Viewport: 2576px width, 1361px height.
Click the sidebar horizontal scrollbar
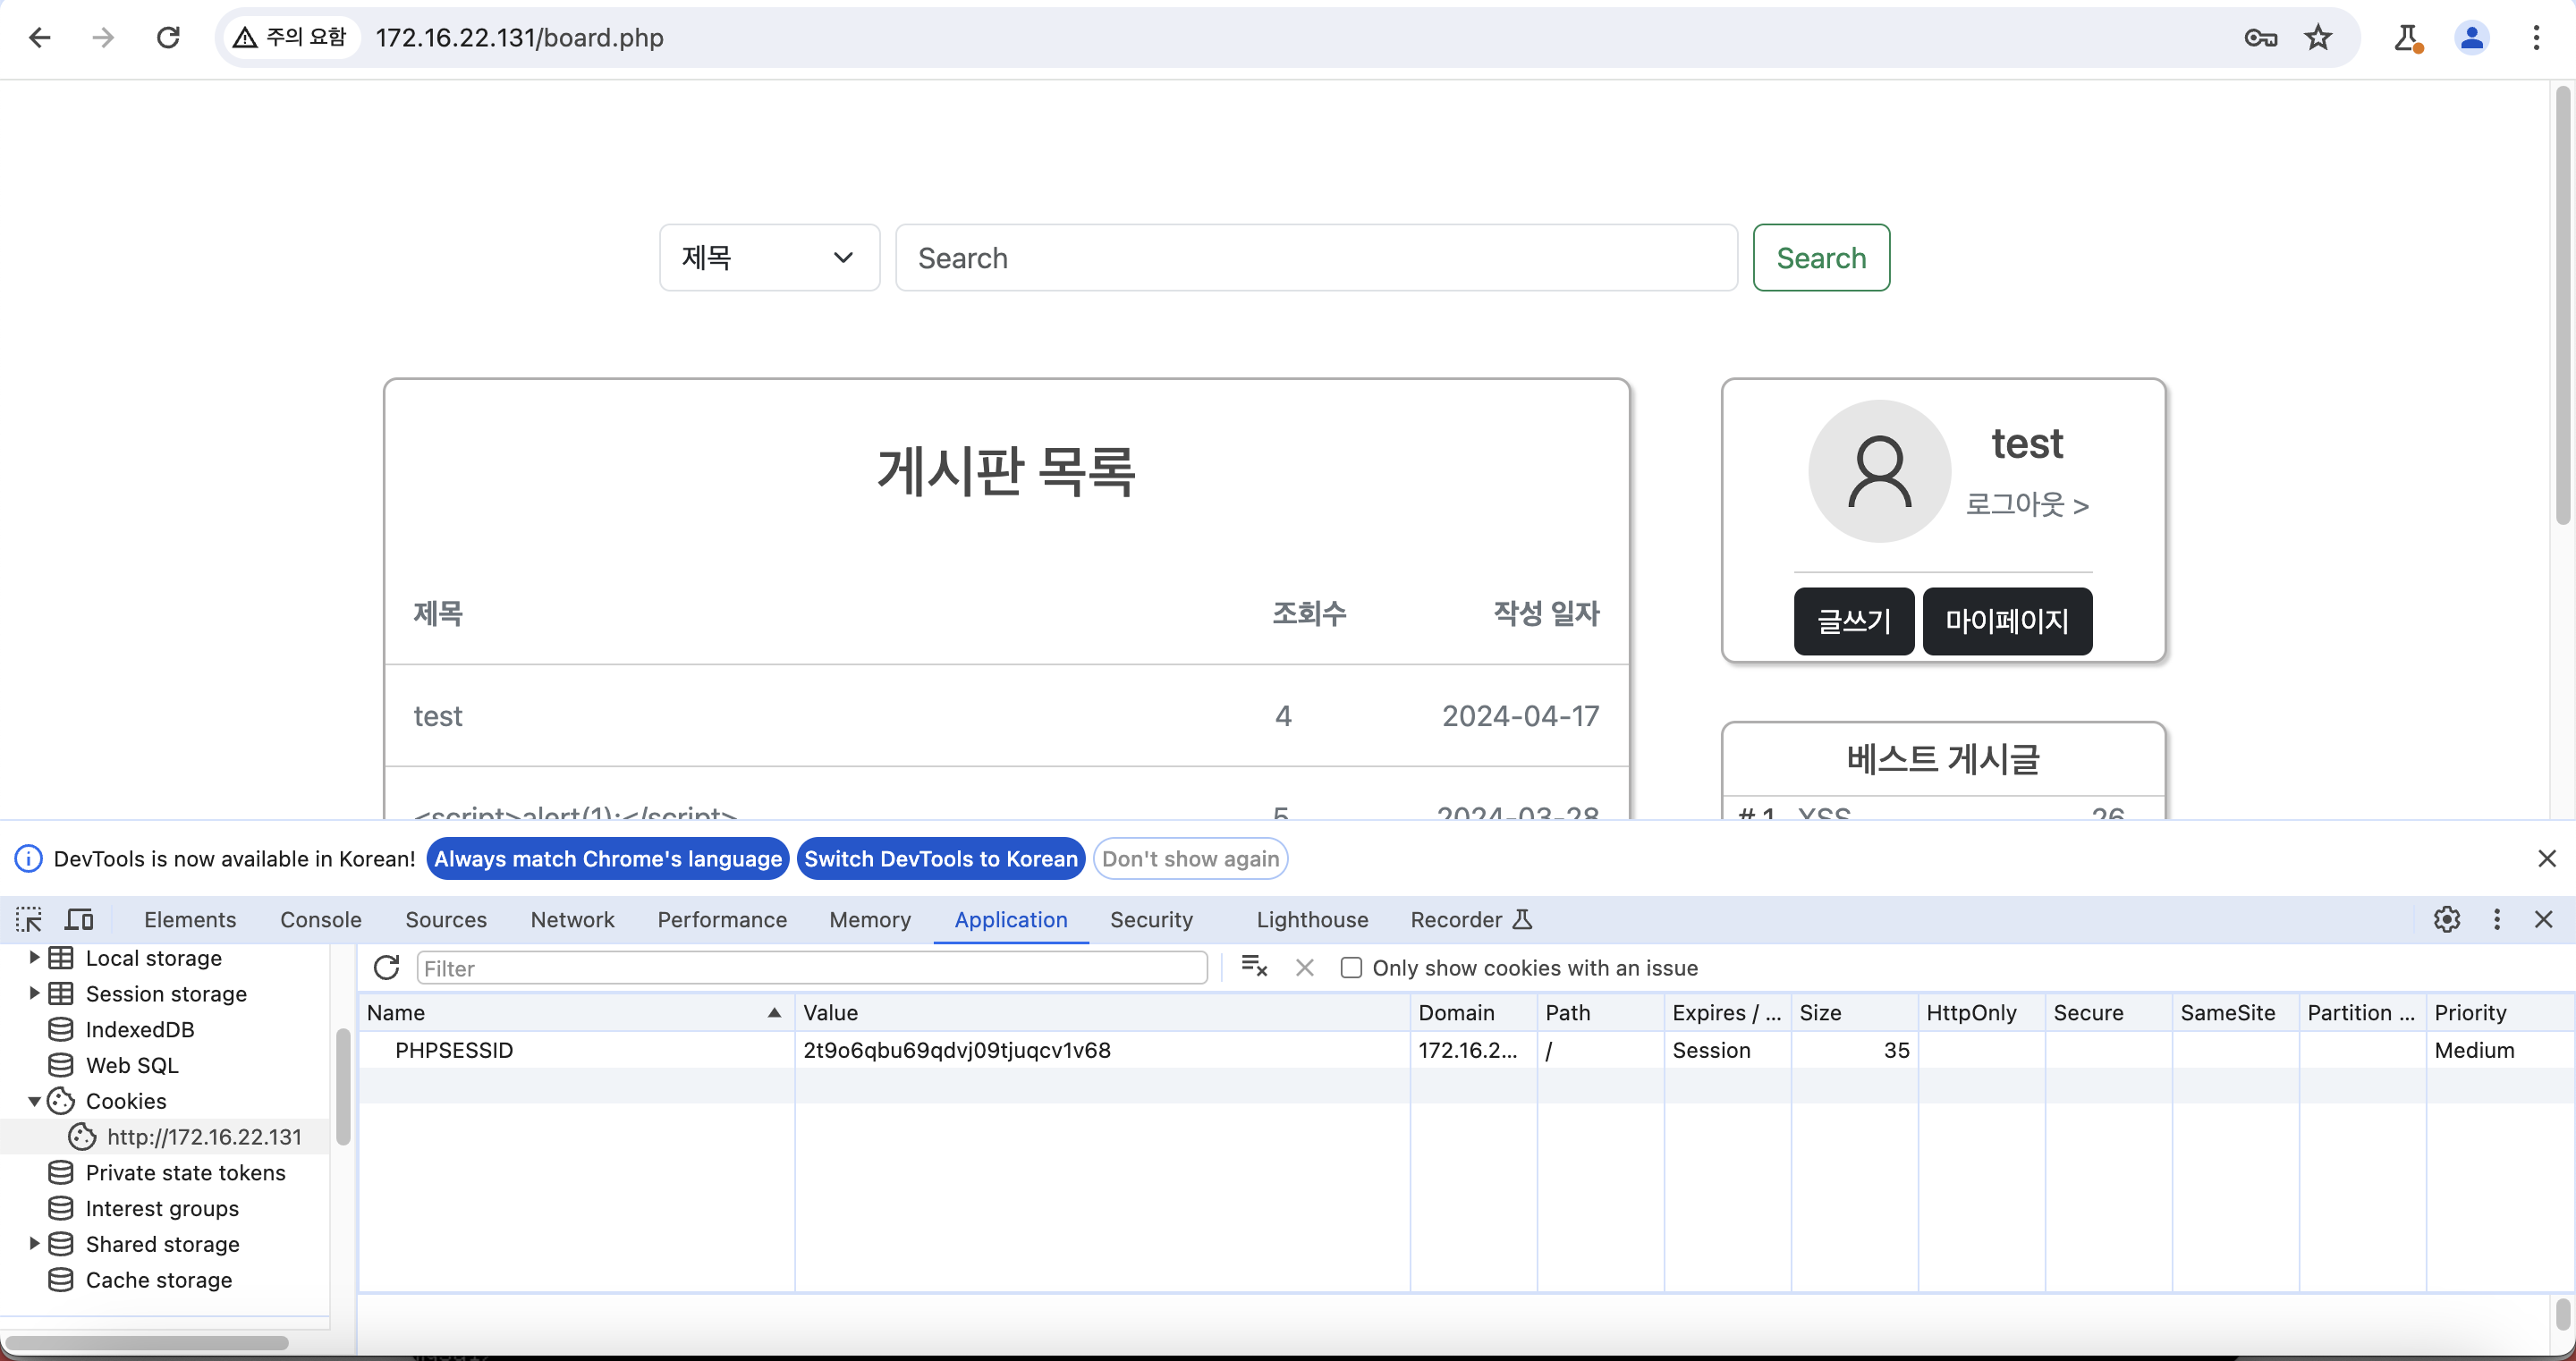click(146, 1342)
